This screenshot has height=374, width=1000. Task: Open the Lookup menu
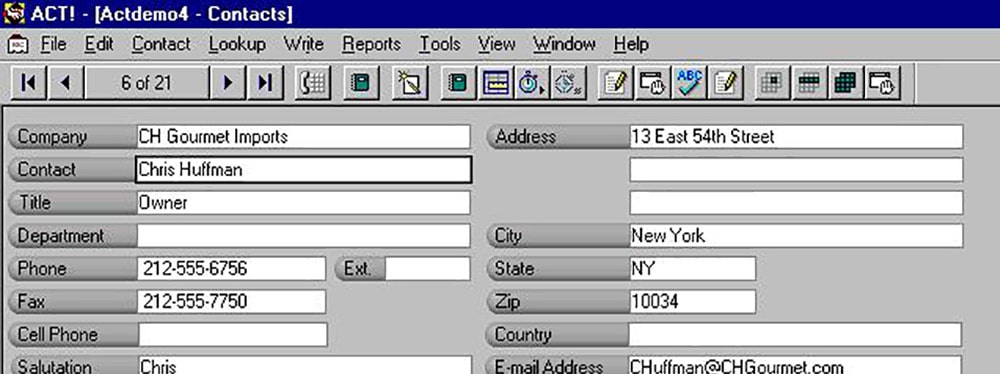[237, 44]
